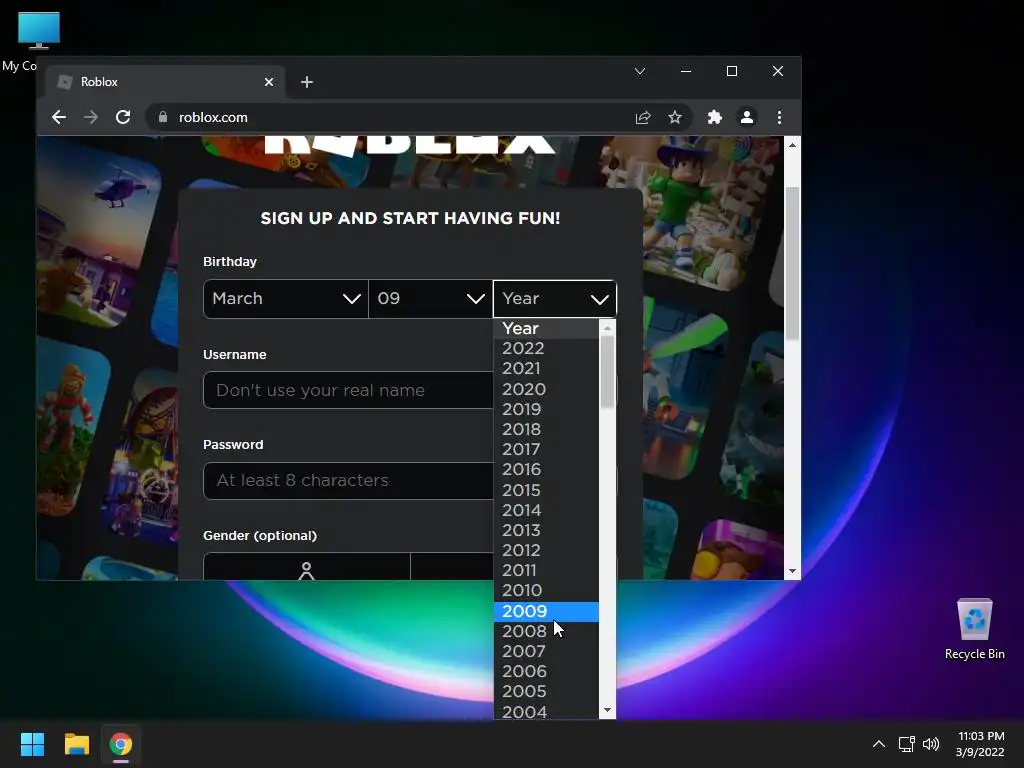Choose 2019 from year list
The height and width of the screenshot is (768, 1024).
(546, 409)
